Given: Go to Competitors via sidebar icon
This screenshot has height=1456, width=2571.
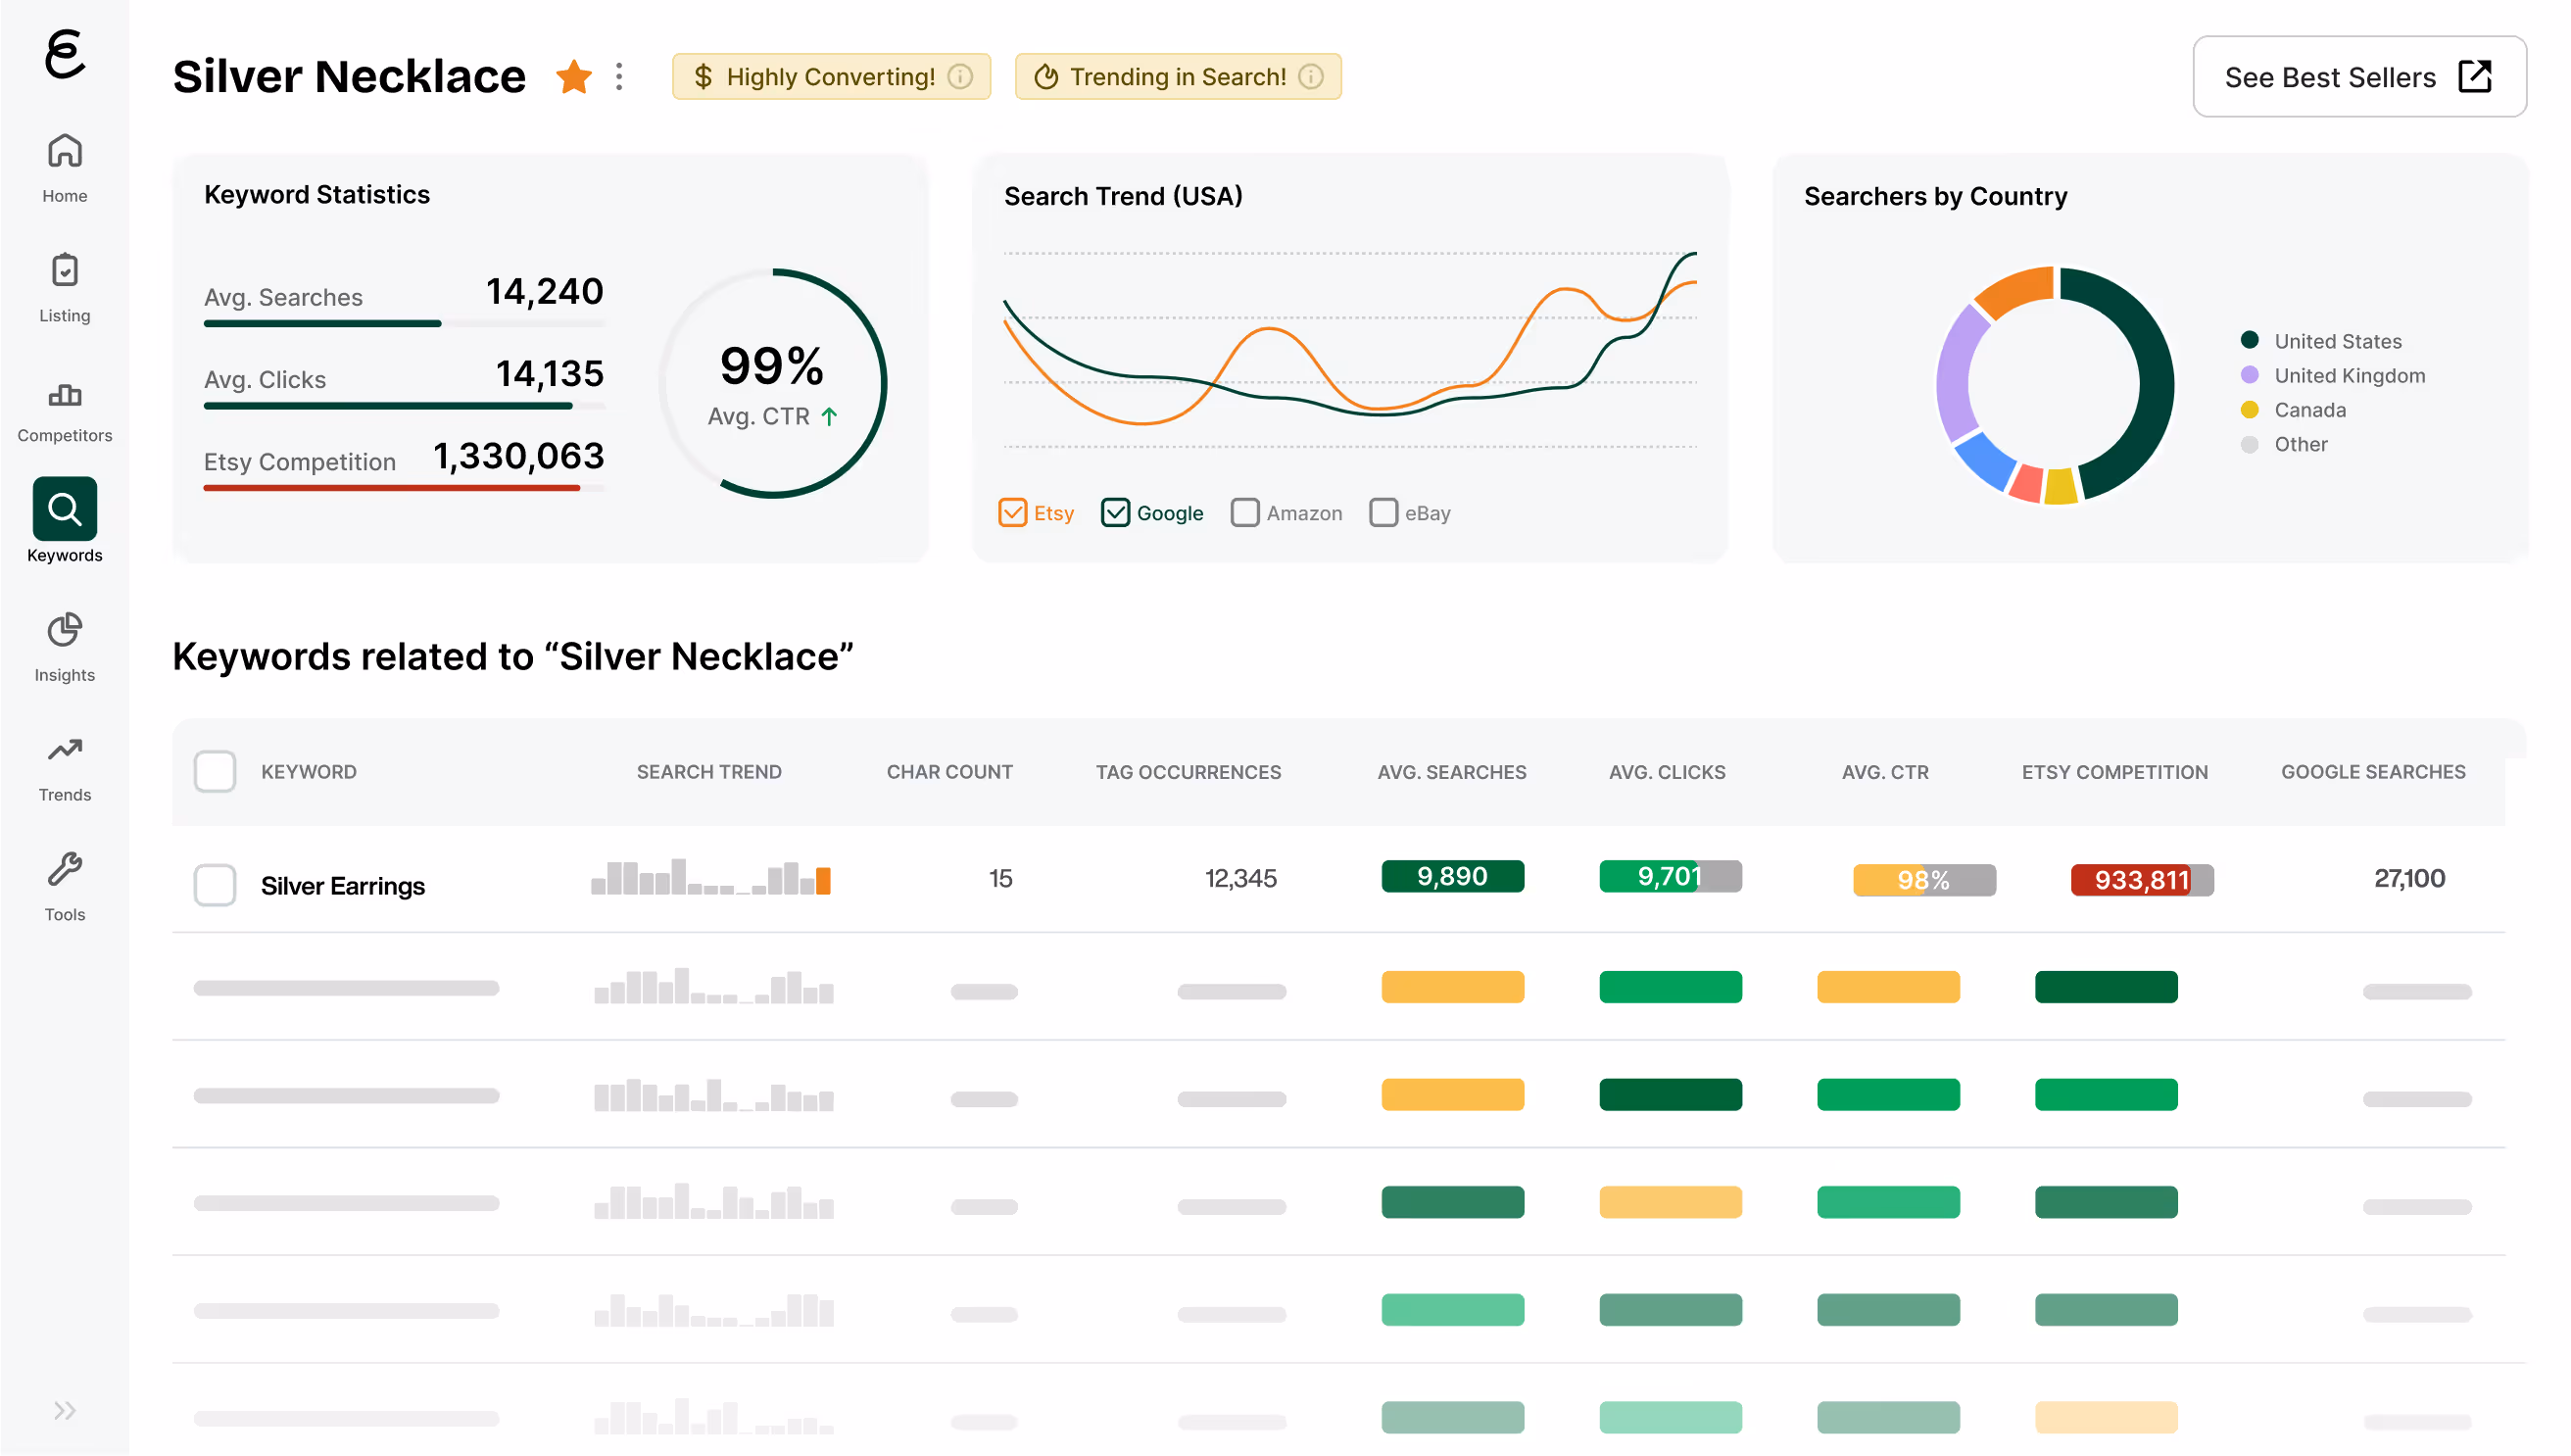Looking at the screenshot, I should (65, 394).
